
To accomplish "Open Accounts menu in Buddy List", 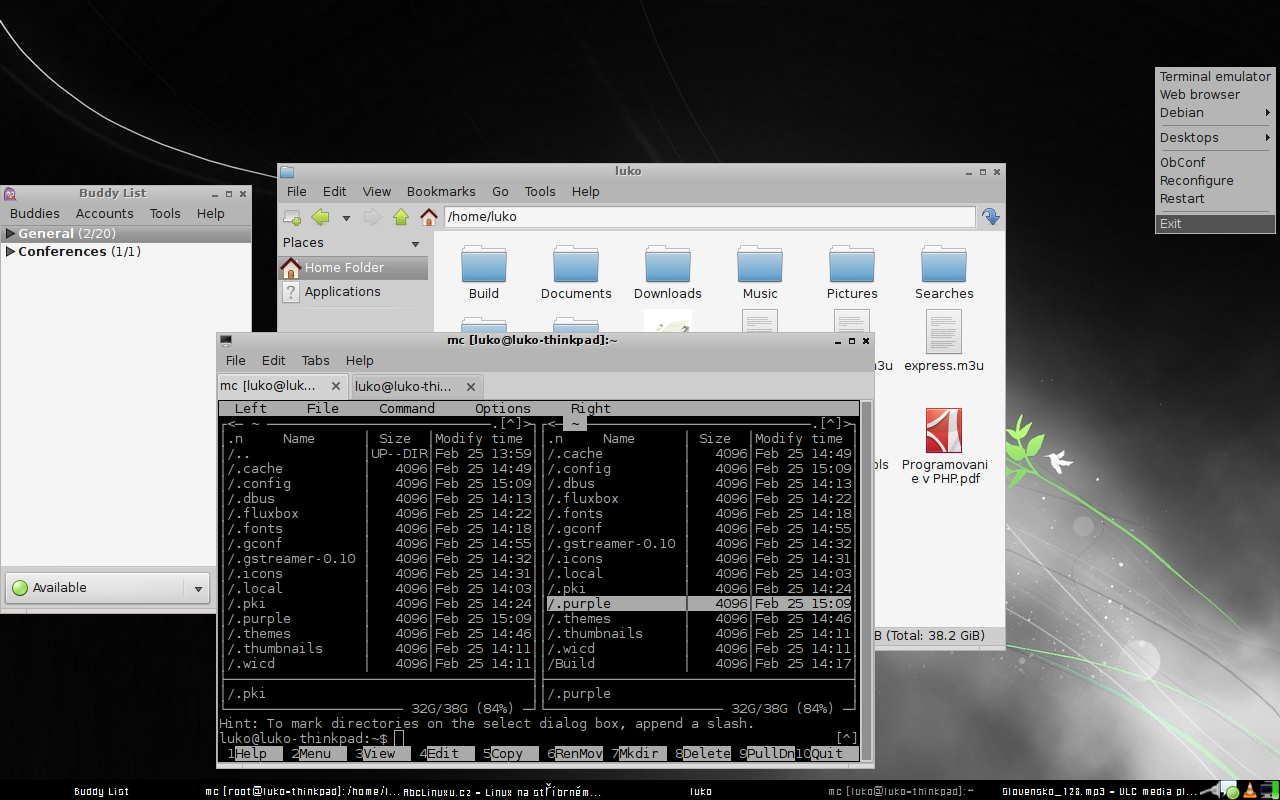I will (x=105, y=214).
